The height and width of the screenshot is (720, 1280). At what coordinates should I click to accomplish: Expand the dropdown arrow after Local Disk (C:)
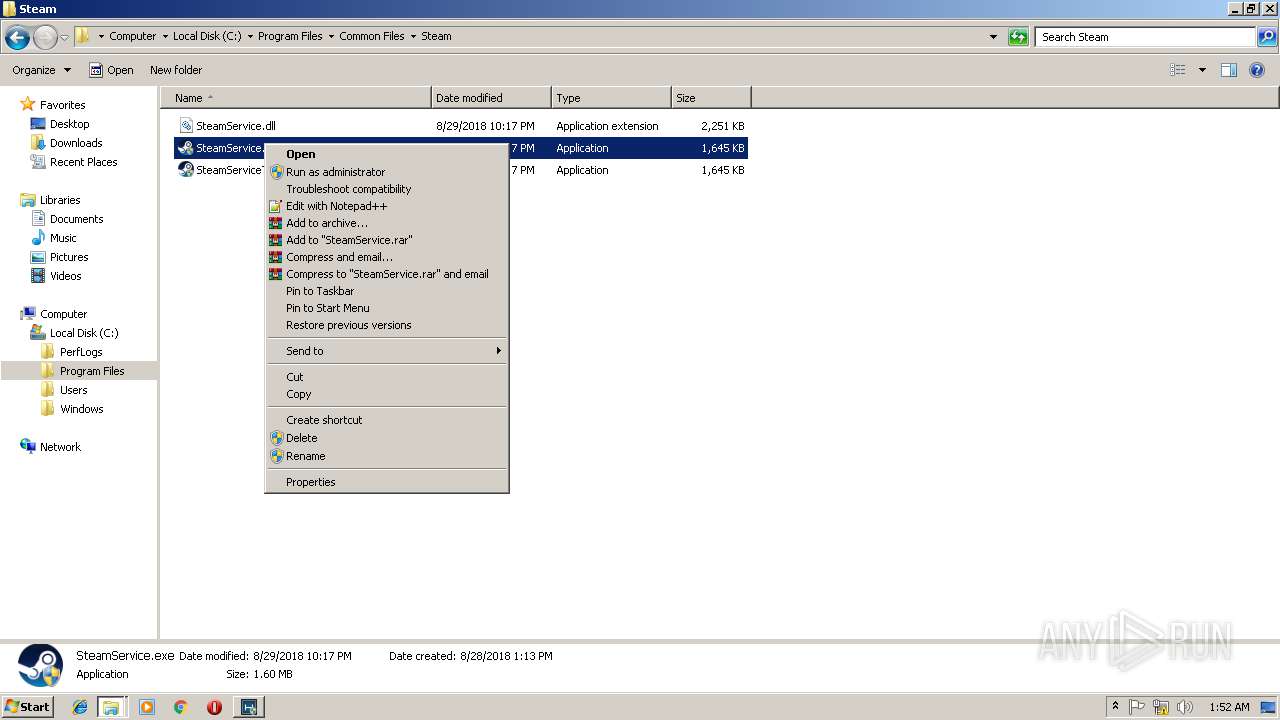click(249, 36)
